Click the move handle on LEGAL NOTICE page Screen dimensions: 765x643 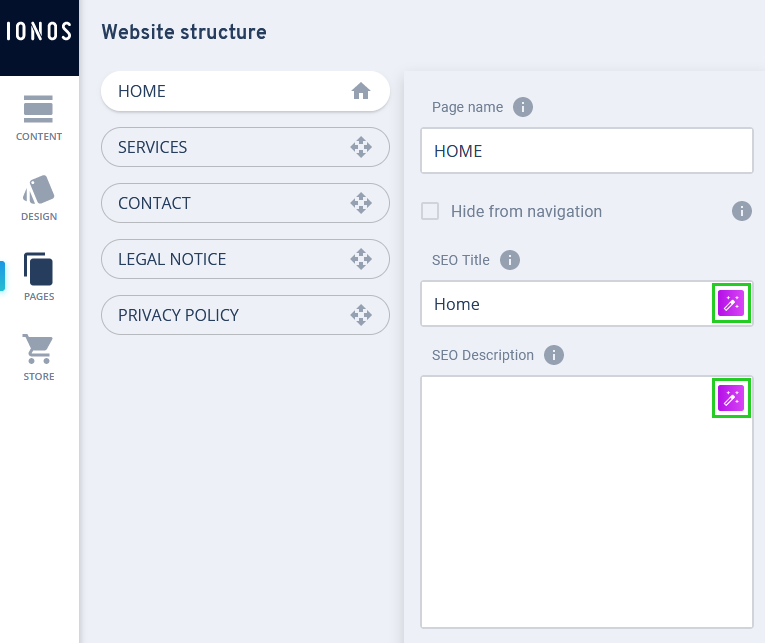(x=361, y=259)
